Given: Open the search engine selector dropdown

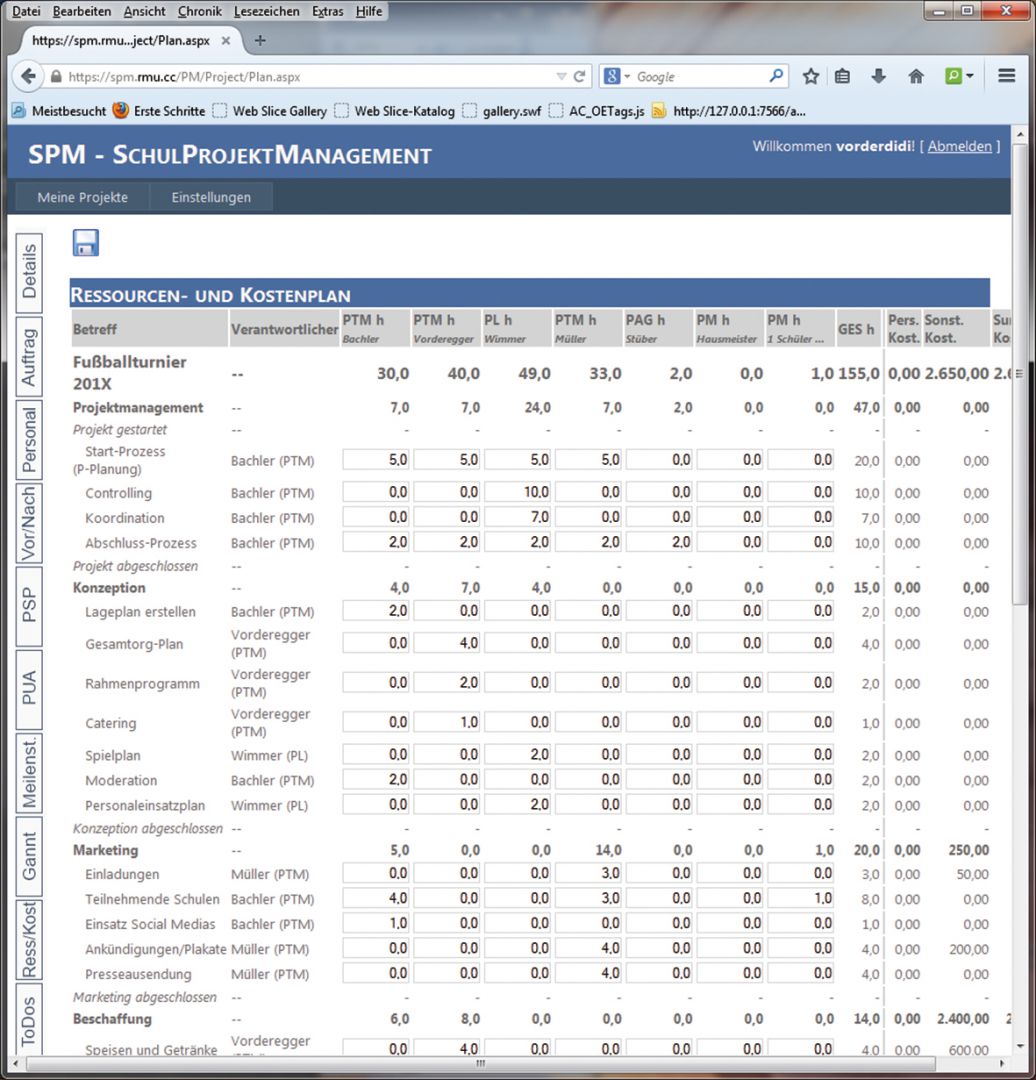Looking at the screenshot, I should (617, 76).
